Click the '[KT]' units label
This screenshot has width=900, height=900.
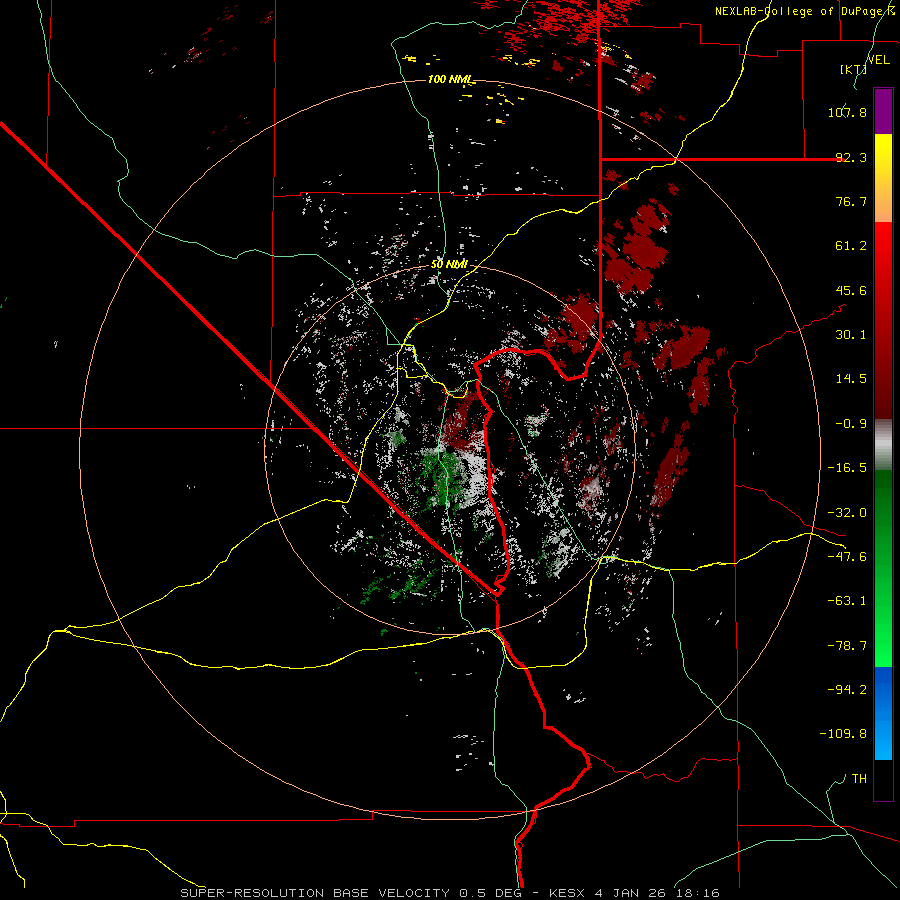(x=853, y=69)
